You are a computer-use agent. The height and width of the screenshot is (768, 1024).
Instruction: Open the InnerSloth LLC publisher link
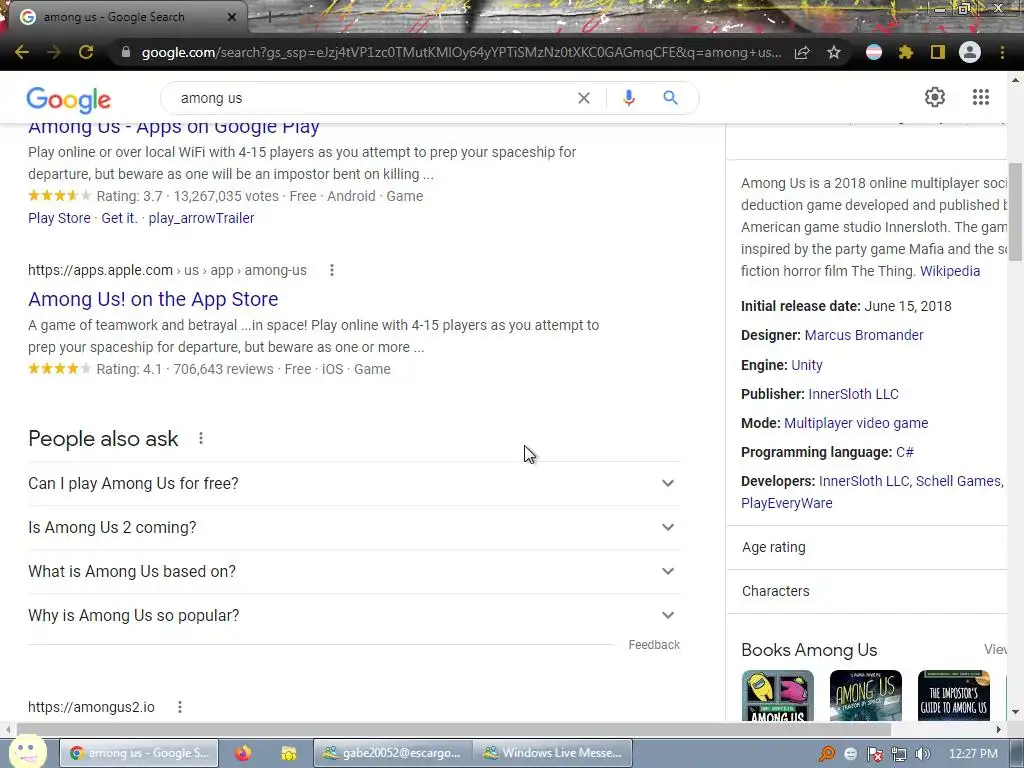point(853,394)
